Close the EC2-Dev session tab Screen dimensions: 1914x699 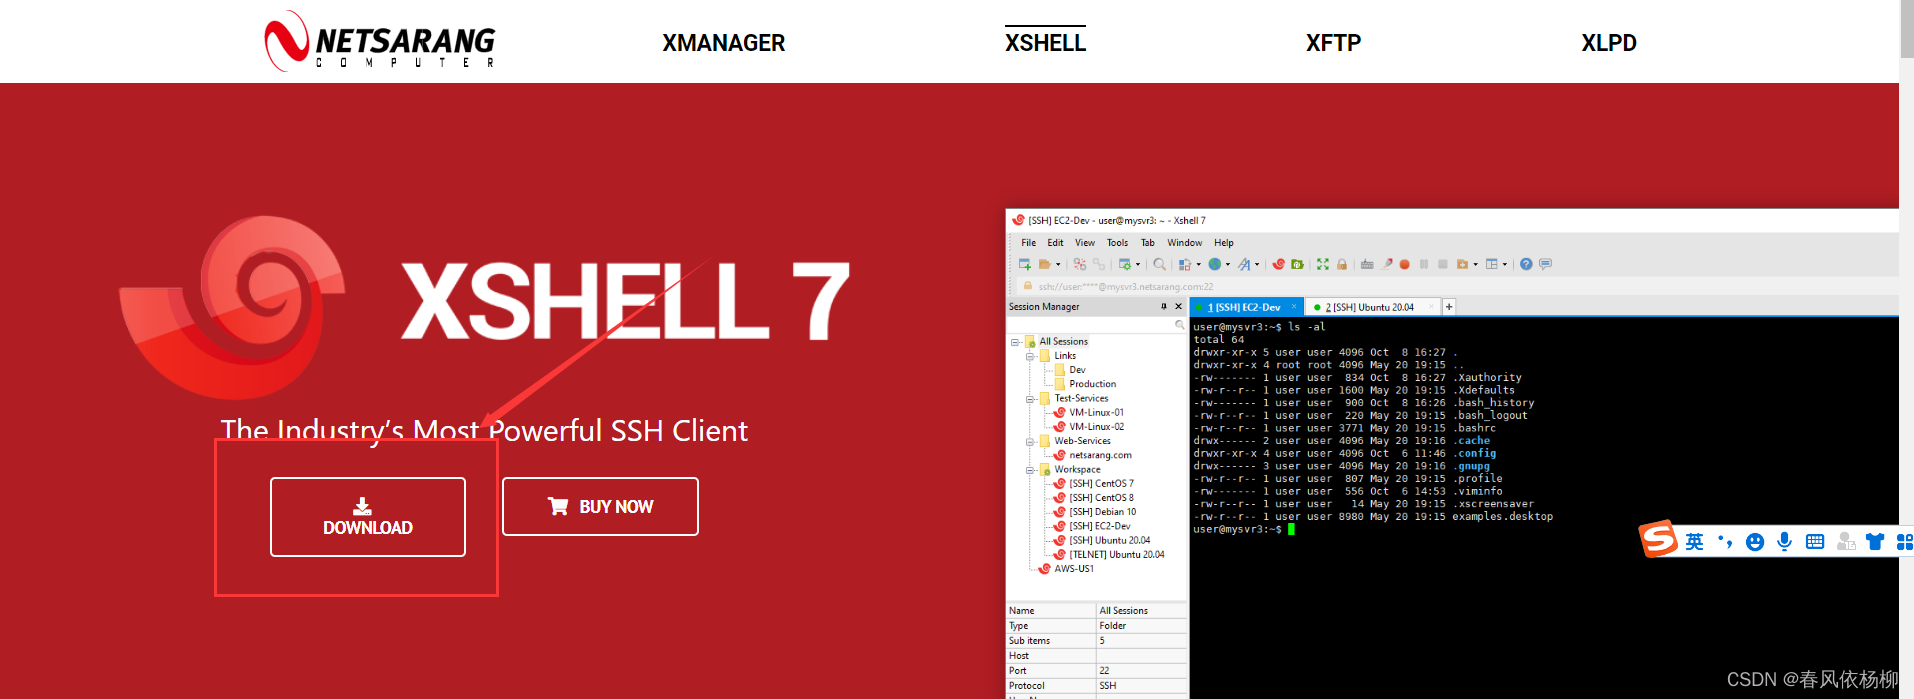click(1294, 306)
